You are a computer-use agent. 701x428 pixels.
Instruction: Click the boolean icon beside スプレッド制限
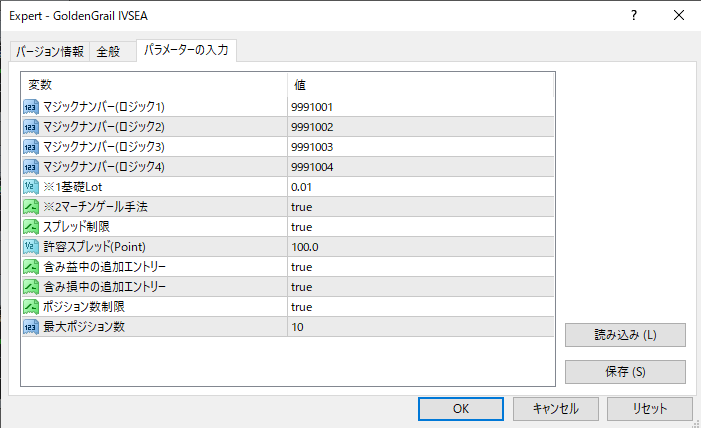pos(31,226)
